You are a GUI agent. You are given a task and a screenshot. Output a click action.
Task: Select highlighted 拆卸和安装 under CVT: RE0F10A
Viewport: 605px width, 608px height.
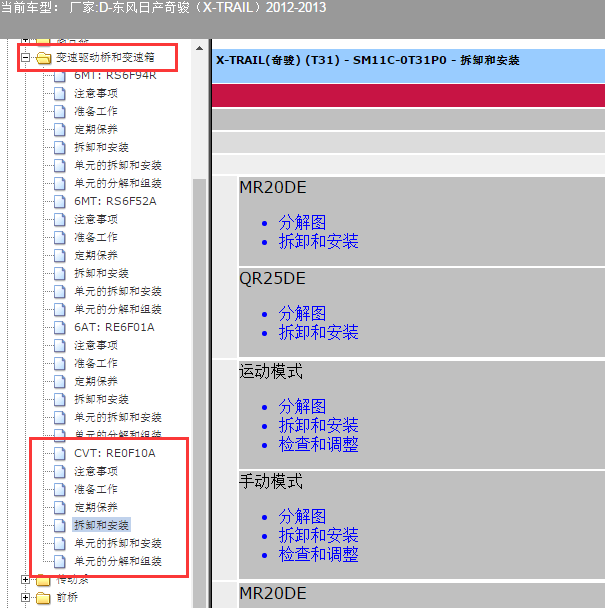click(x=101, y=525)
